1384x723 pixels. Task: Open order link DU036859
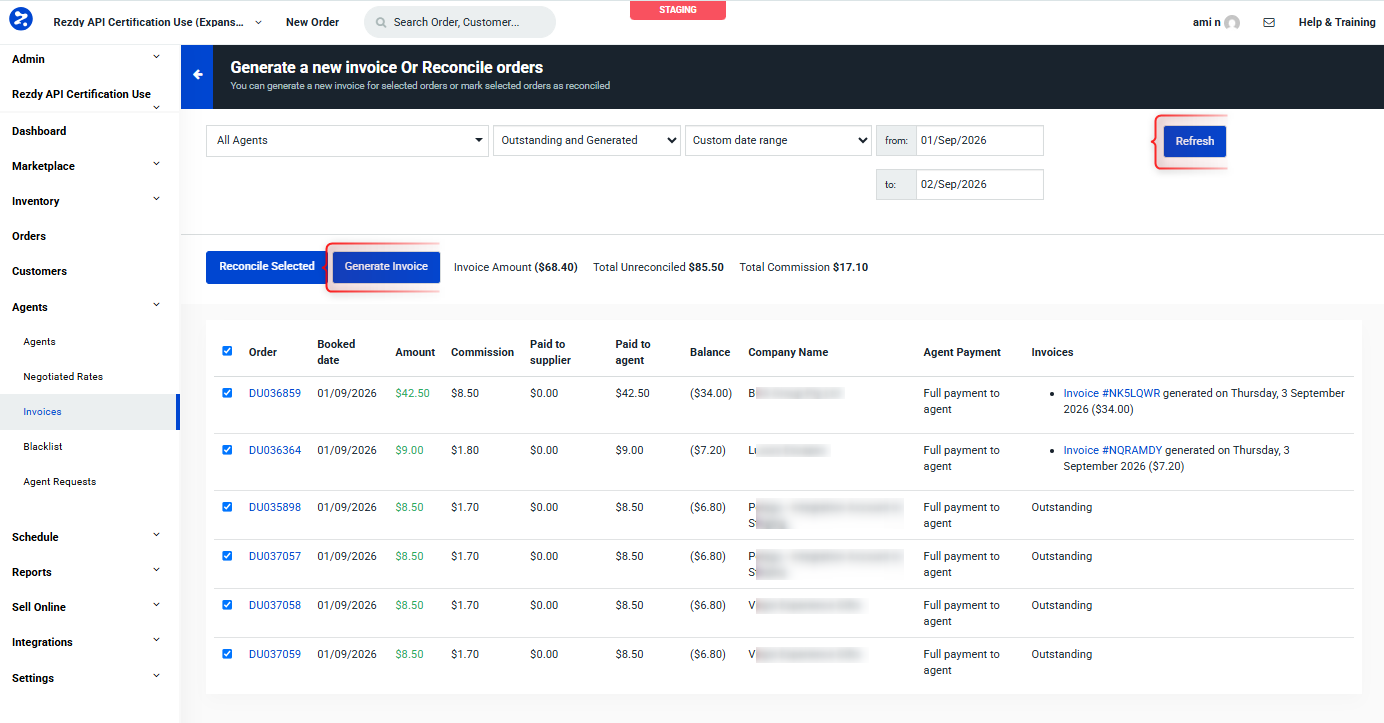[275, 393]
